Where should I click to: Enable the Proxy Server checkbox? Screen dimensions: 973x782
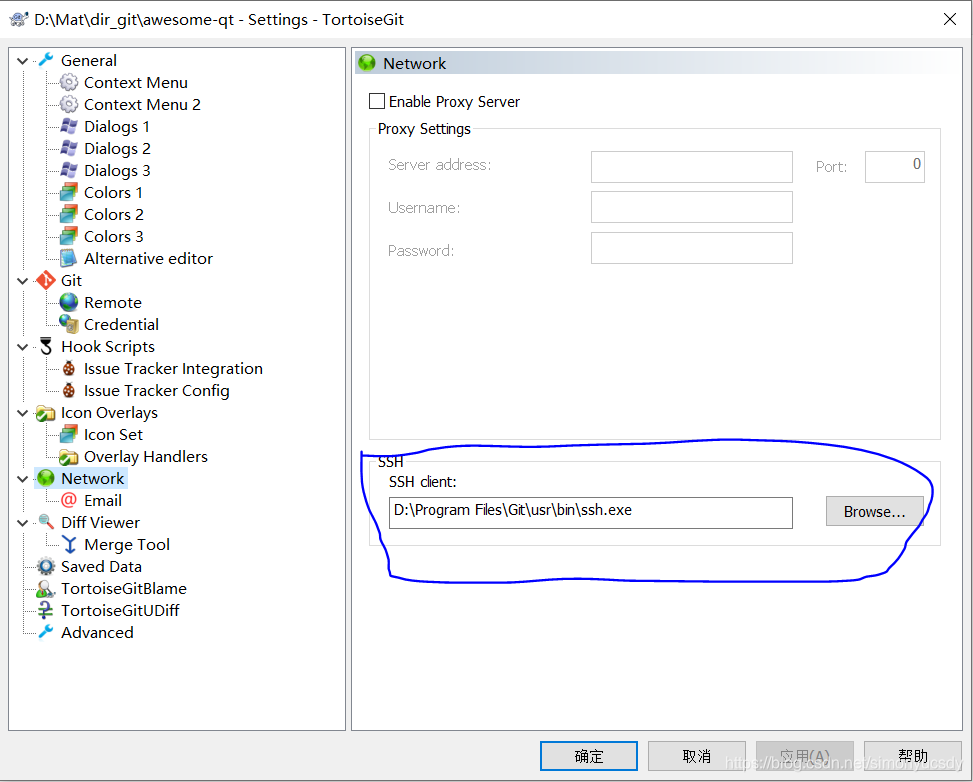[376, 101]
